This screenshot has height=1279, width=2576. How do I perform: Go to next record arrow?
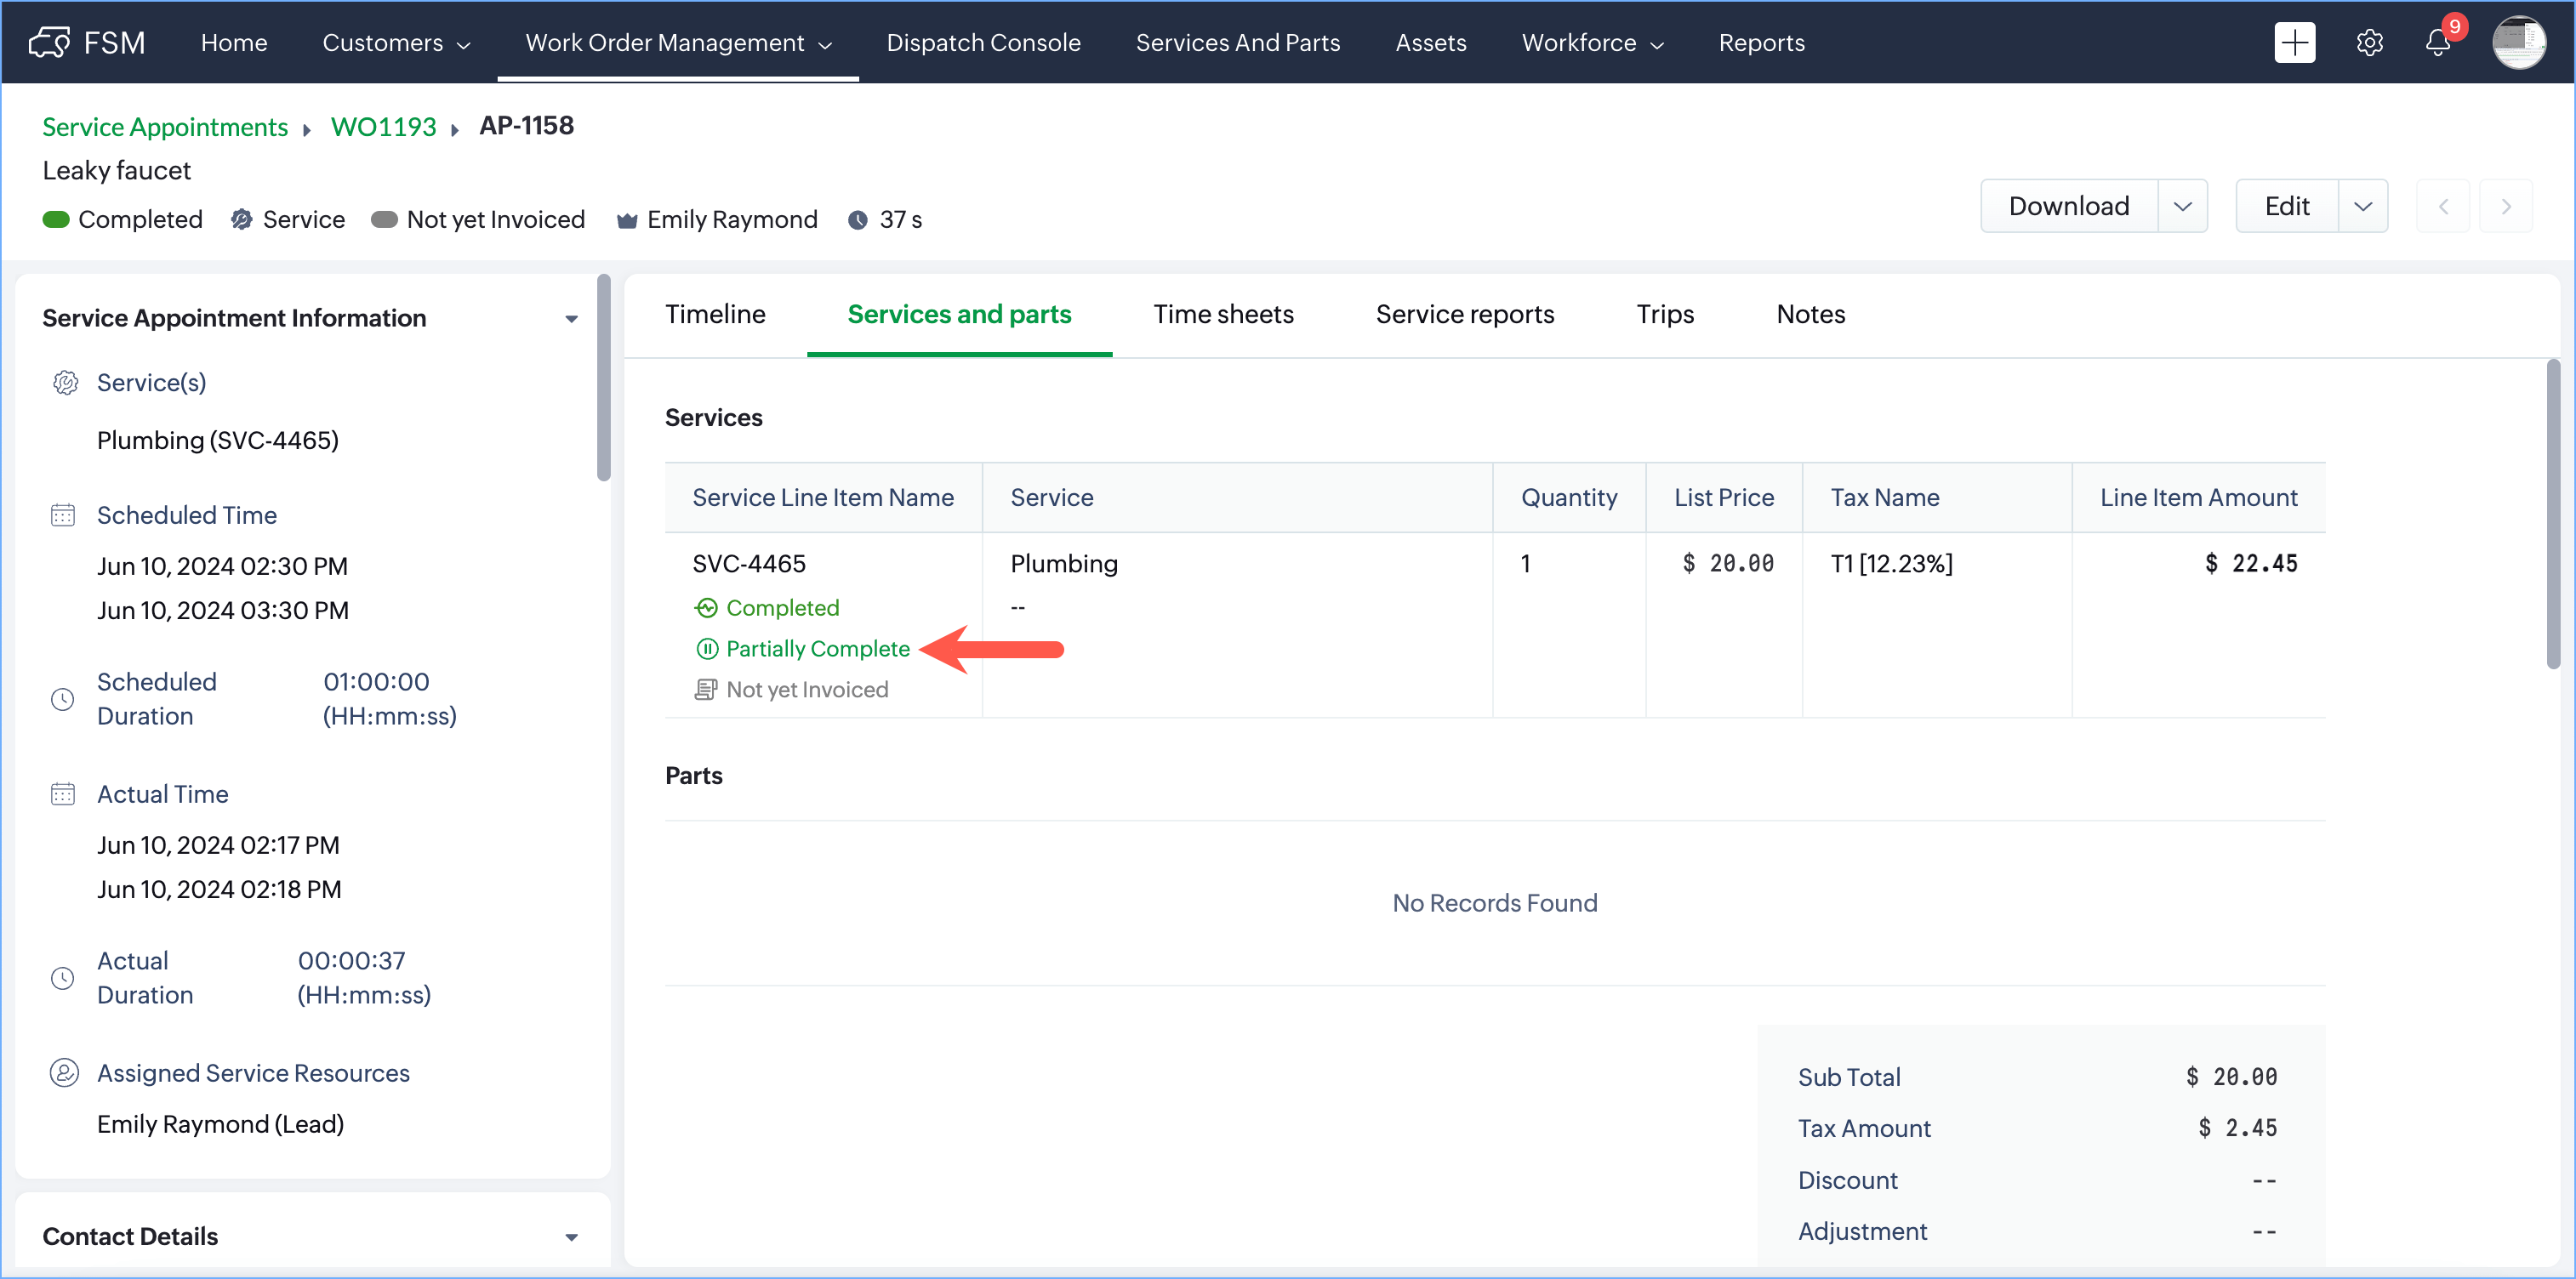click(x=2505, y=206)
